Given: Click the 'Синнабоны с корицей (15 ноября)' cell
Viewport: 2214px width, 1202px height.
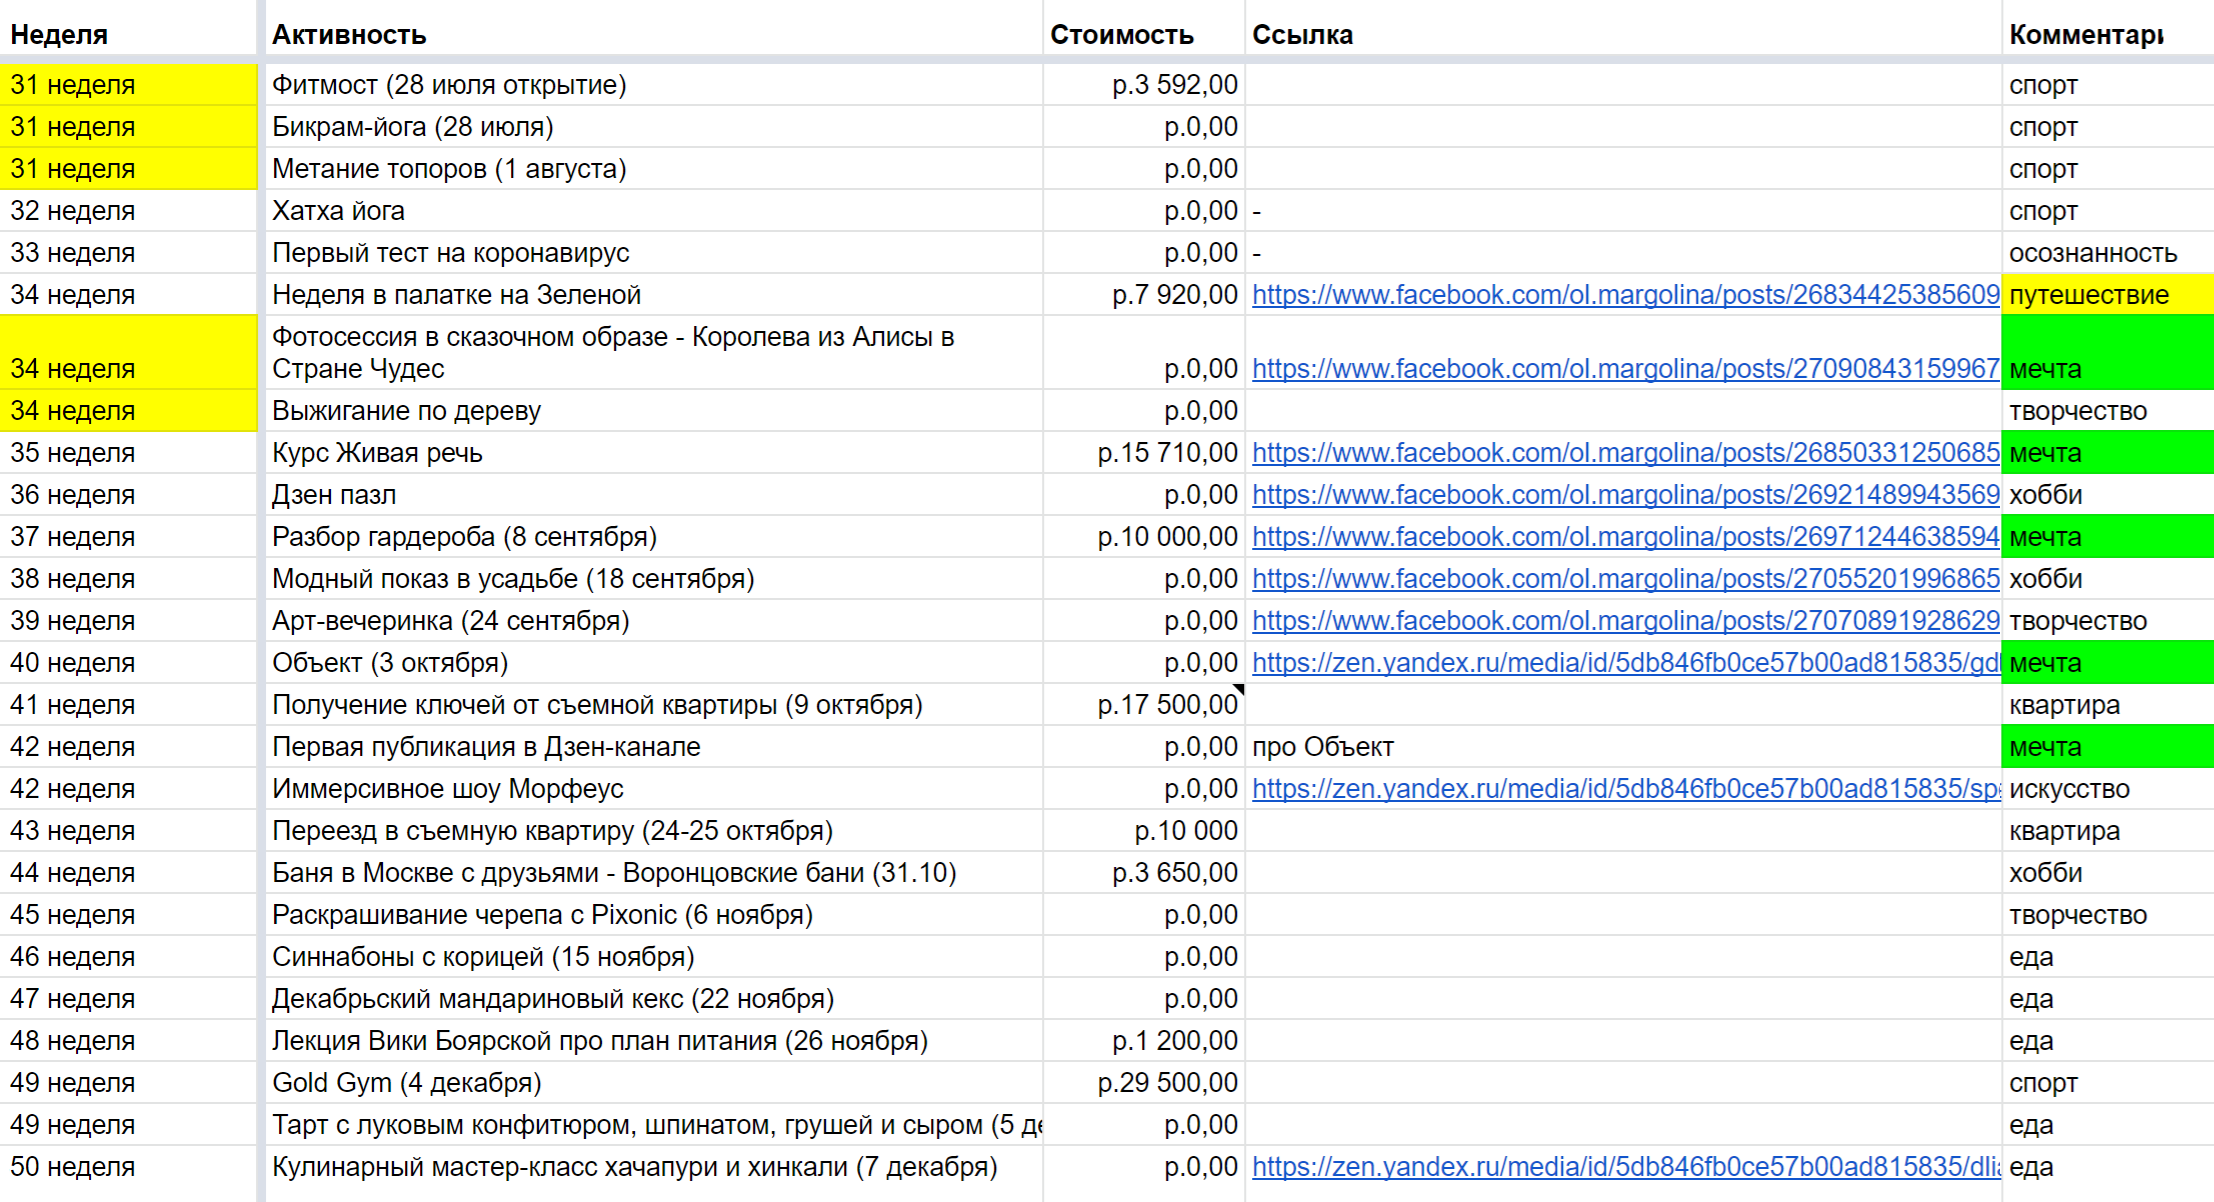Looking at the screenshot, I should pyautogui.click(x=654, y=957).
